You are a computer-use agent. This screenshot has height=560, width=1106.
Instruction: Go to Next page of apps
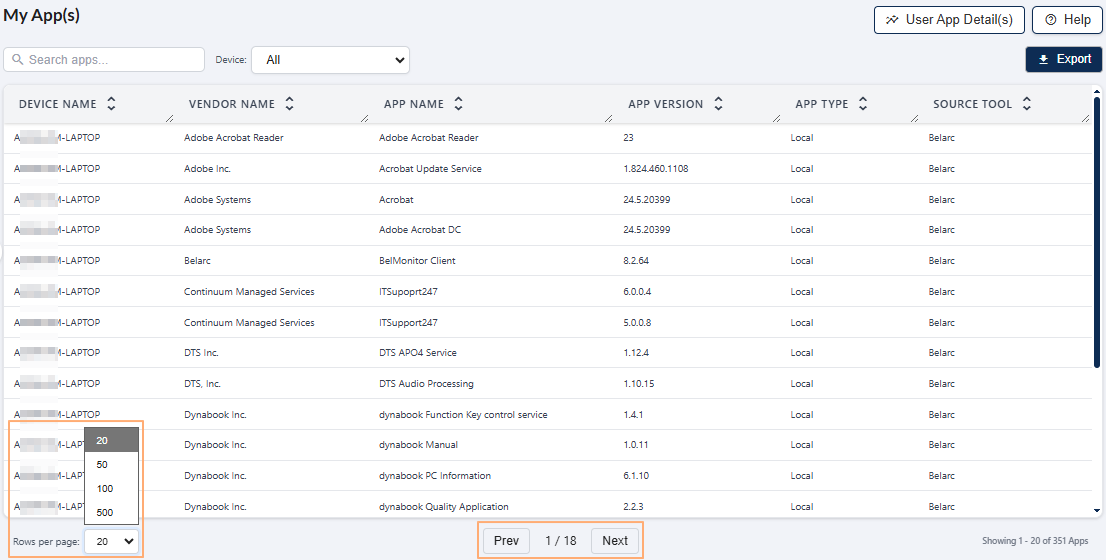click(615, 541)
